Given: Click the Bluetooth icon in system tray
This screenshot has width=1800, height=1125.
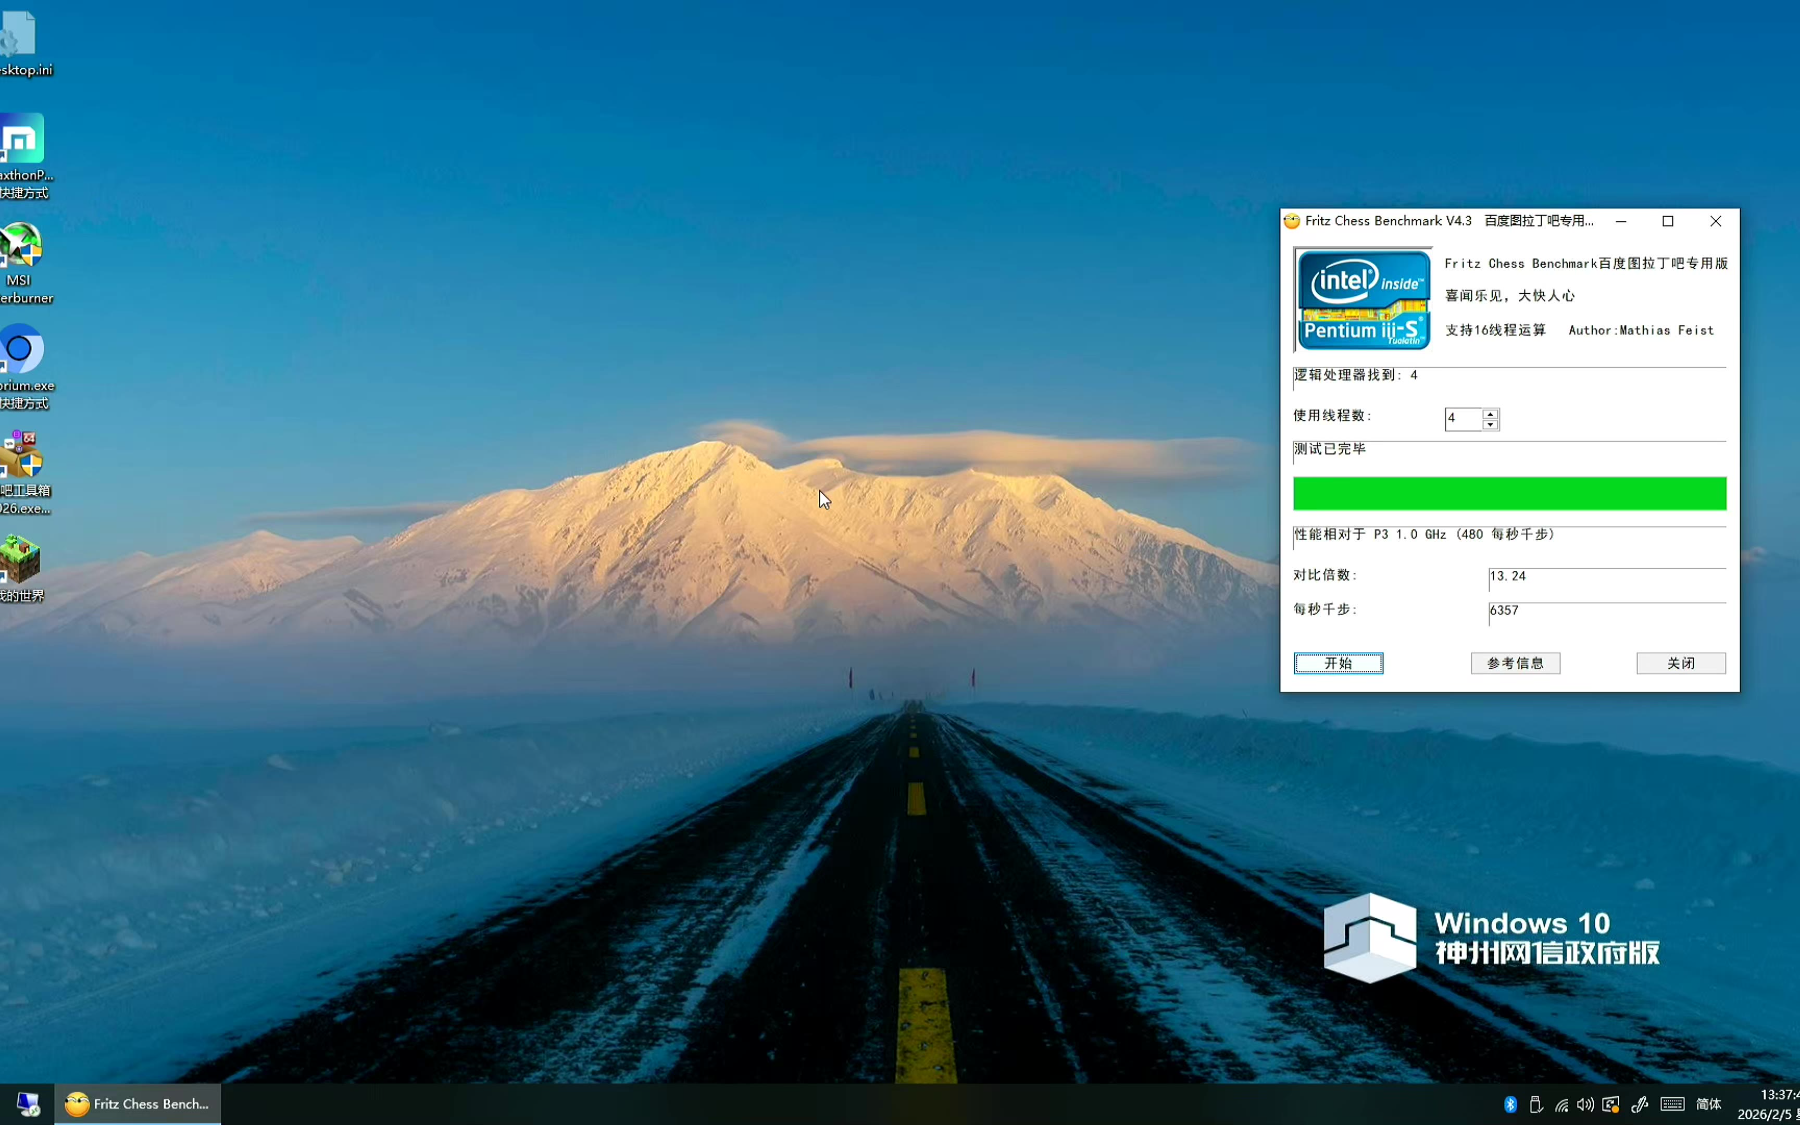Looking at the screenshot, I should coord(1510,1104).
